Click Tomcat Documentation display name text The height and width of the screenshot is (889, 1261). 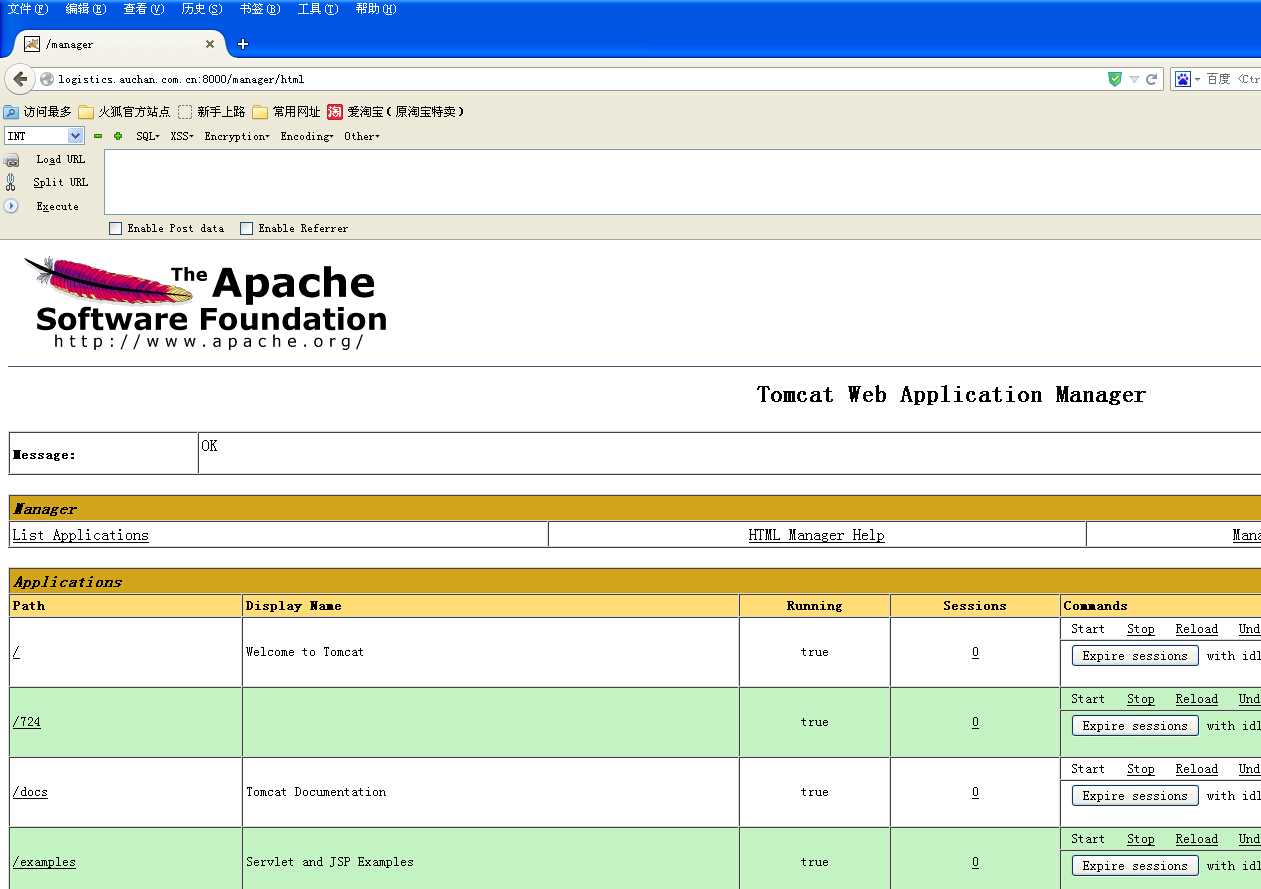click(x=316, y=792)
